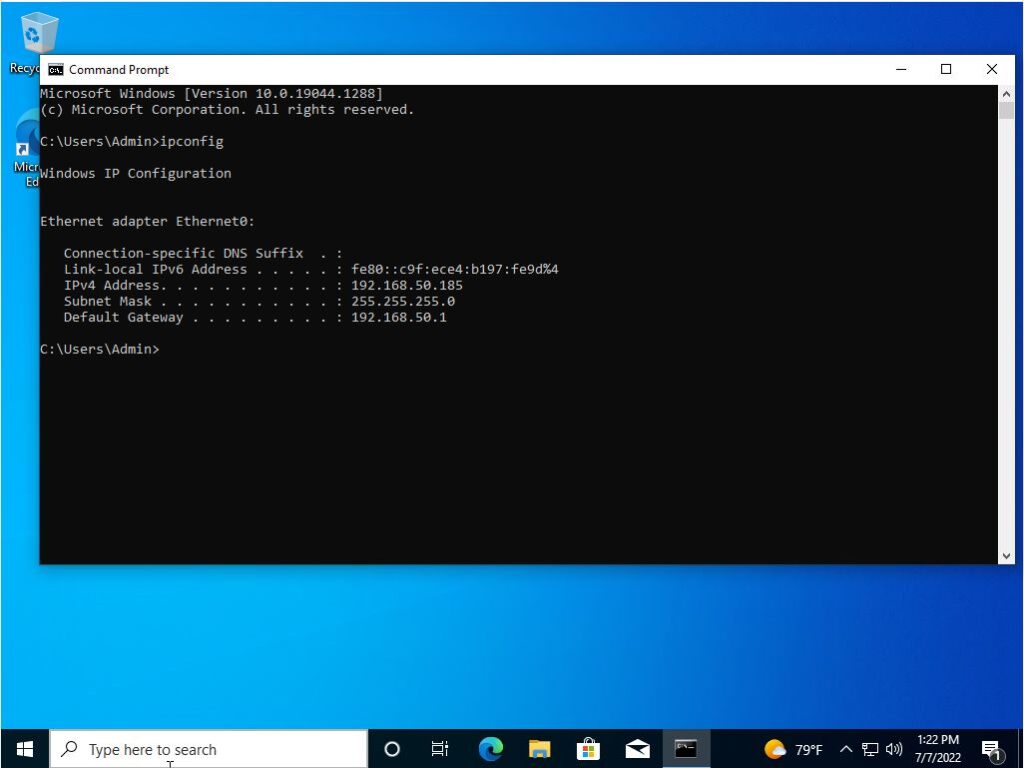Maximize the Command Prompt window

[x=946, y=69]
